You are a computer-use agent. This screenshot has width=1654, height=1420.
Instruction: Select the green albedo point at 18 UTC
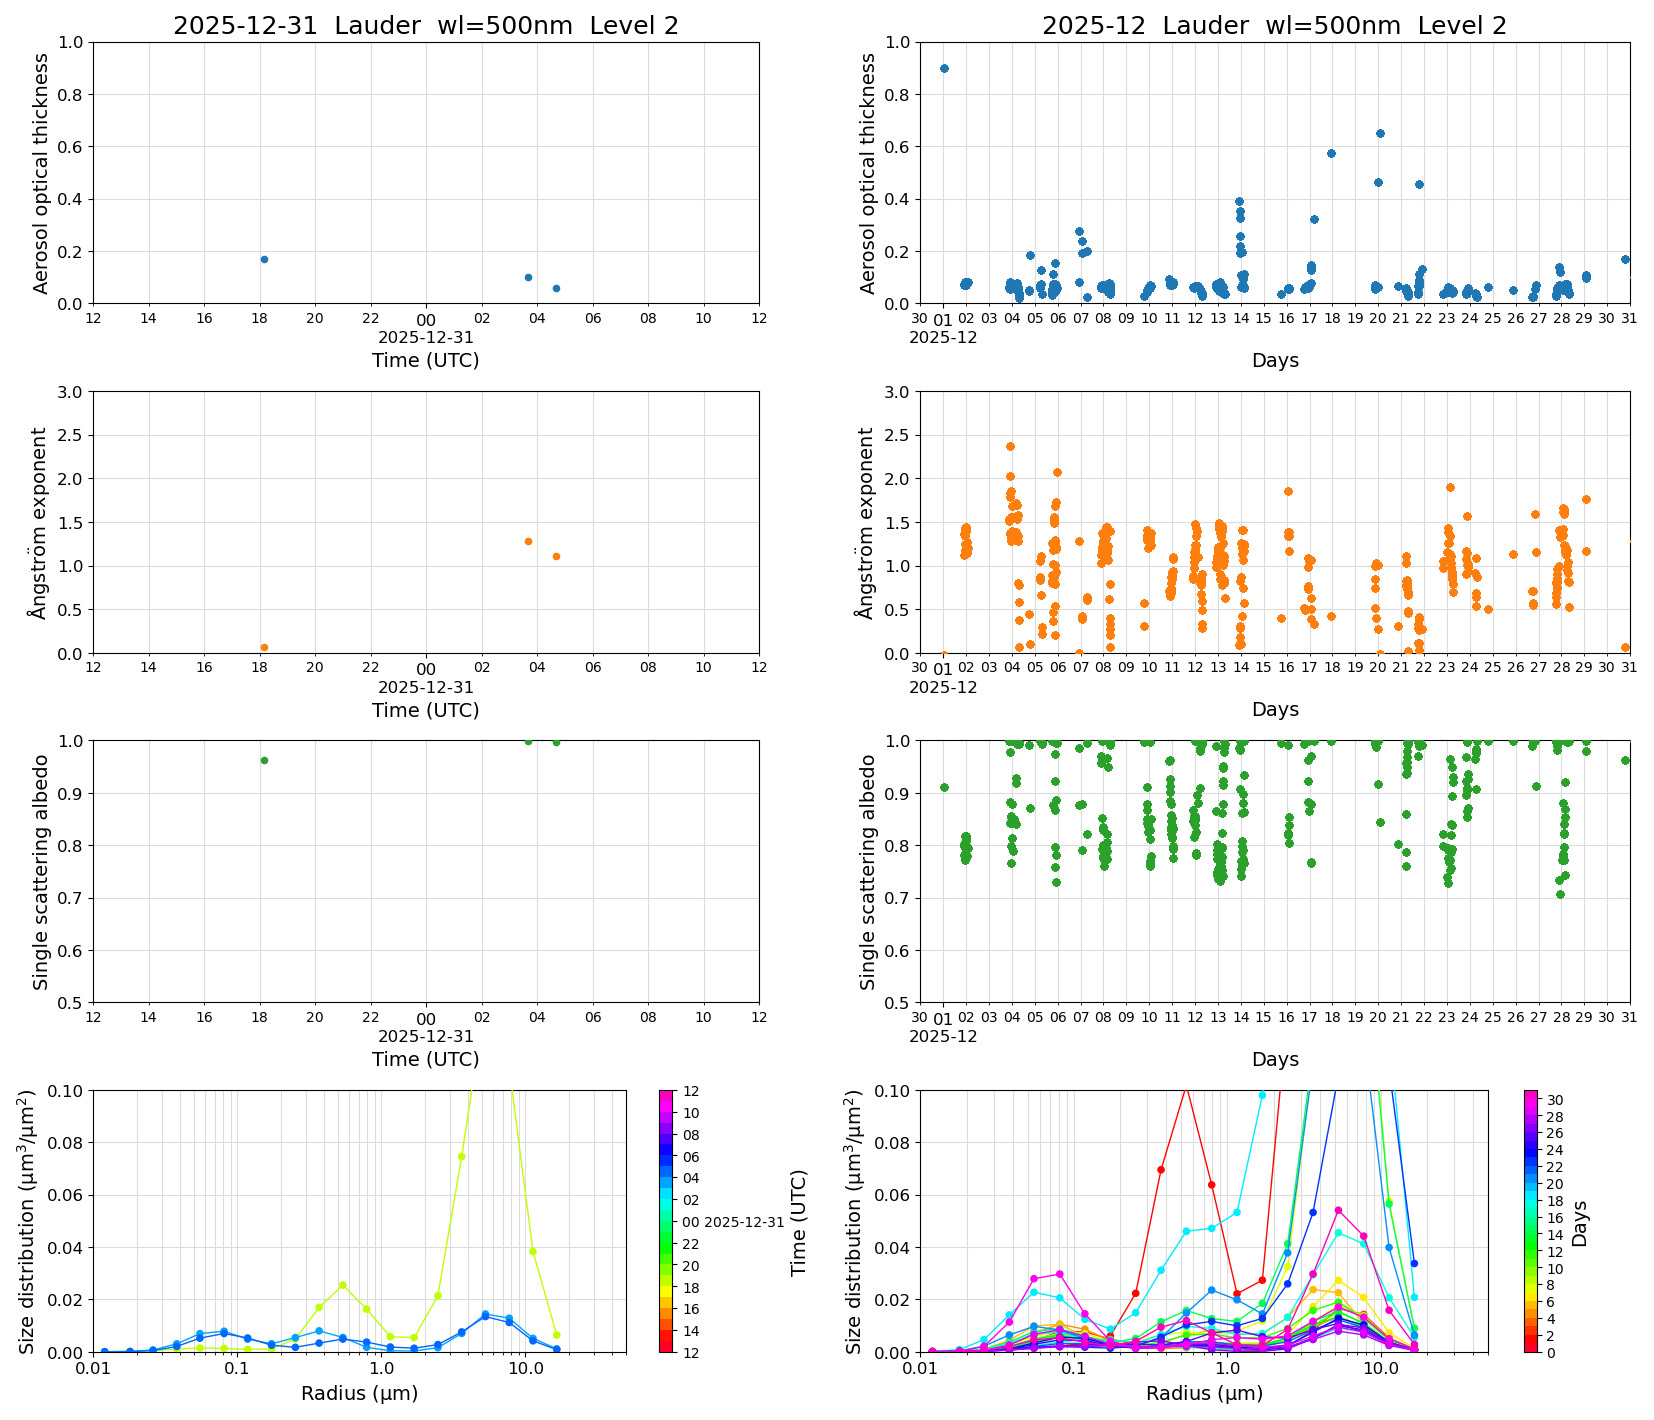264,760
